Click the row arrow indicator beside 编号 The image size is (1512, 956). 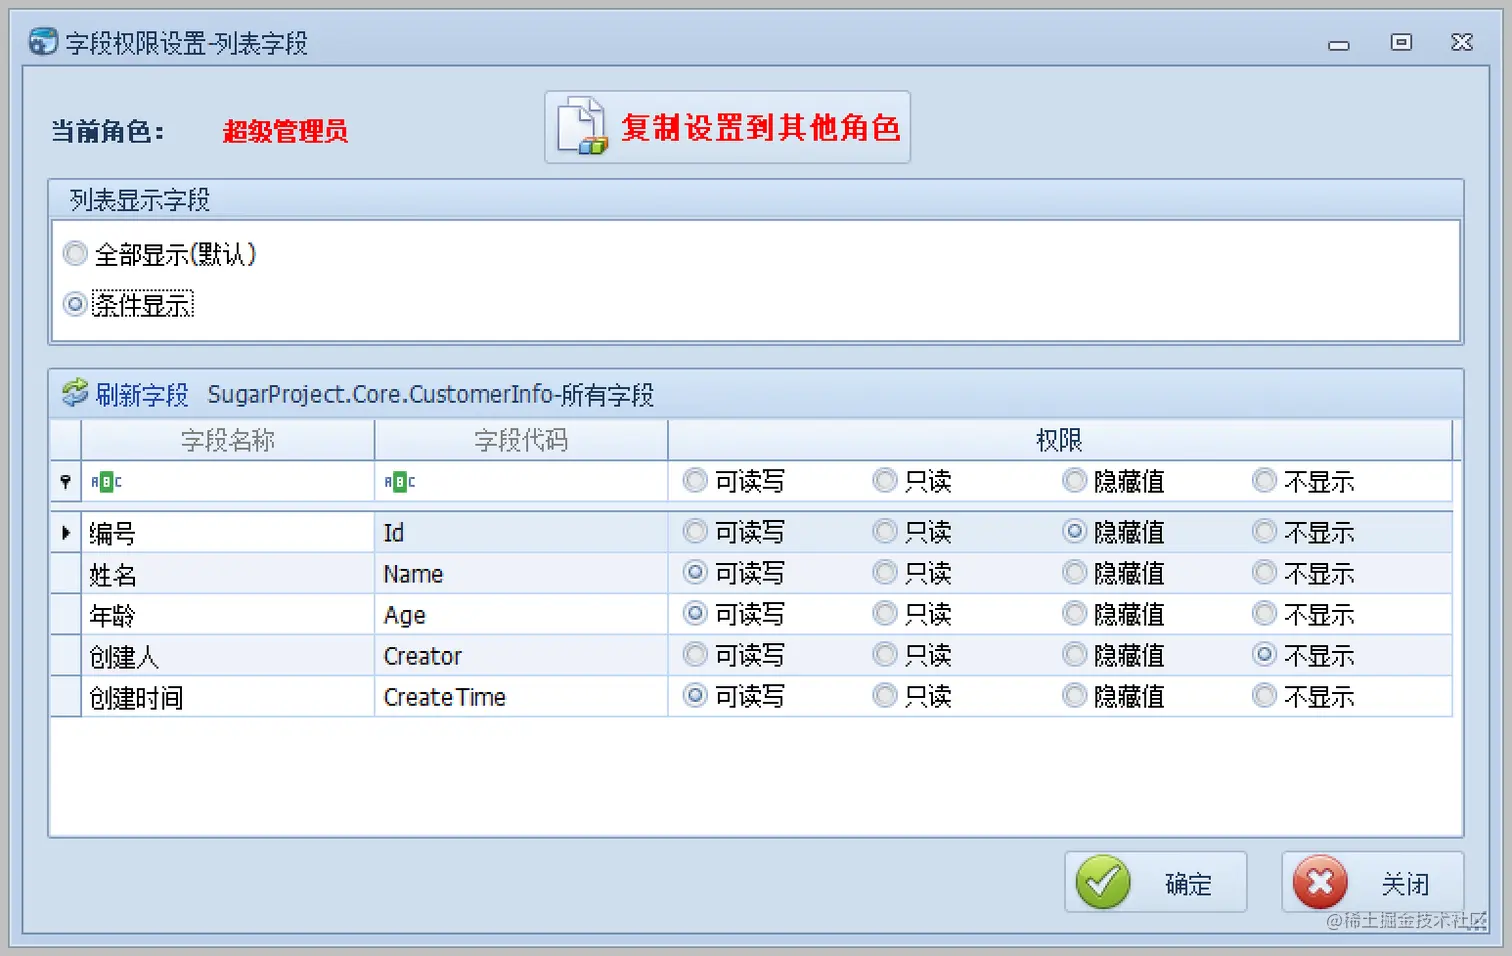[x=66, y=532]
